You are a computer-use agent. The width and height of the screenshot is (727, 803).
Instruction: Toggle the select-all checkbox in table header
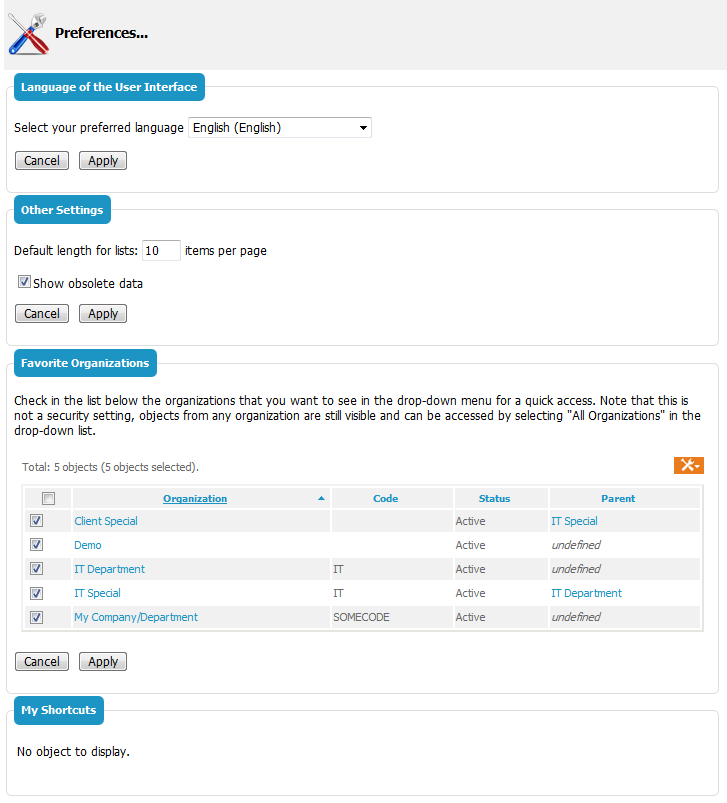(x=48, y=498)
